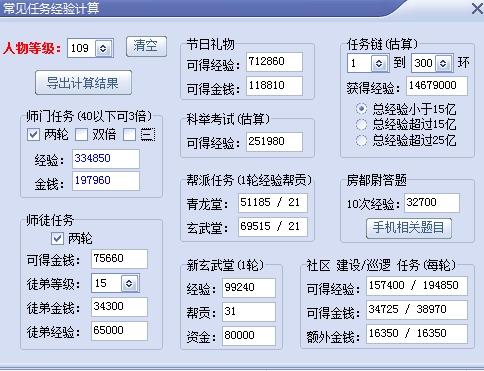Viewport: 484px width, 371px height.
Task: Select 总经验超过15亿 radio button
Action: (361, 124)
